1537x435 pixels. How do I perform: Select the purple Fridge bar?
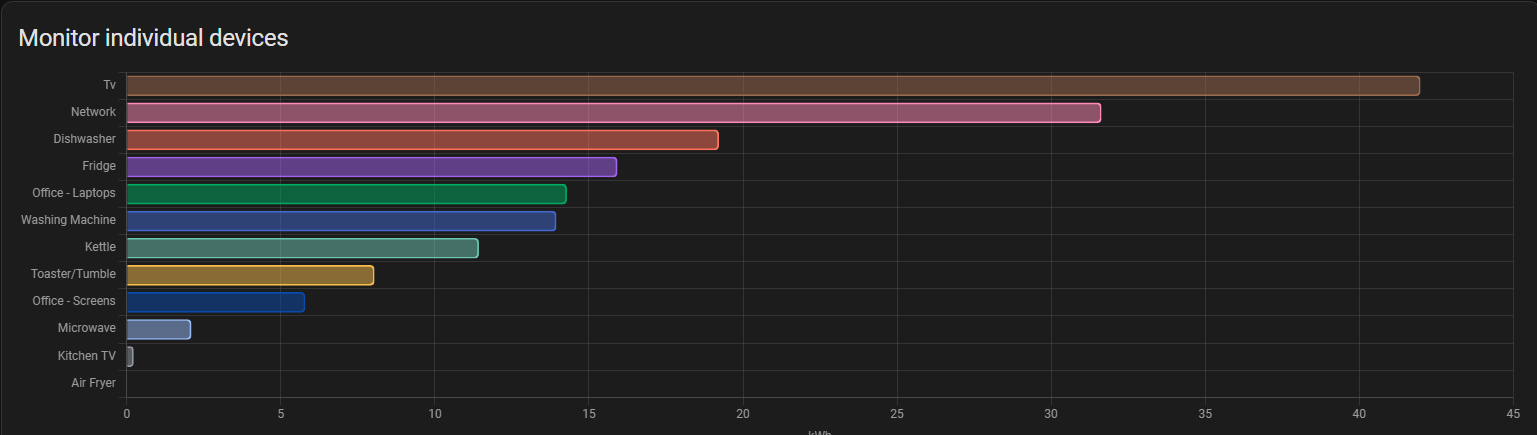click(x=371, y=167)
